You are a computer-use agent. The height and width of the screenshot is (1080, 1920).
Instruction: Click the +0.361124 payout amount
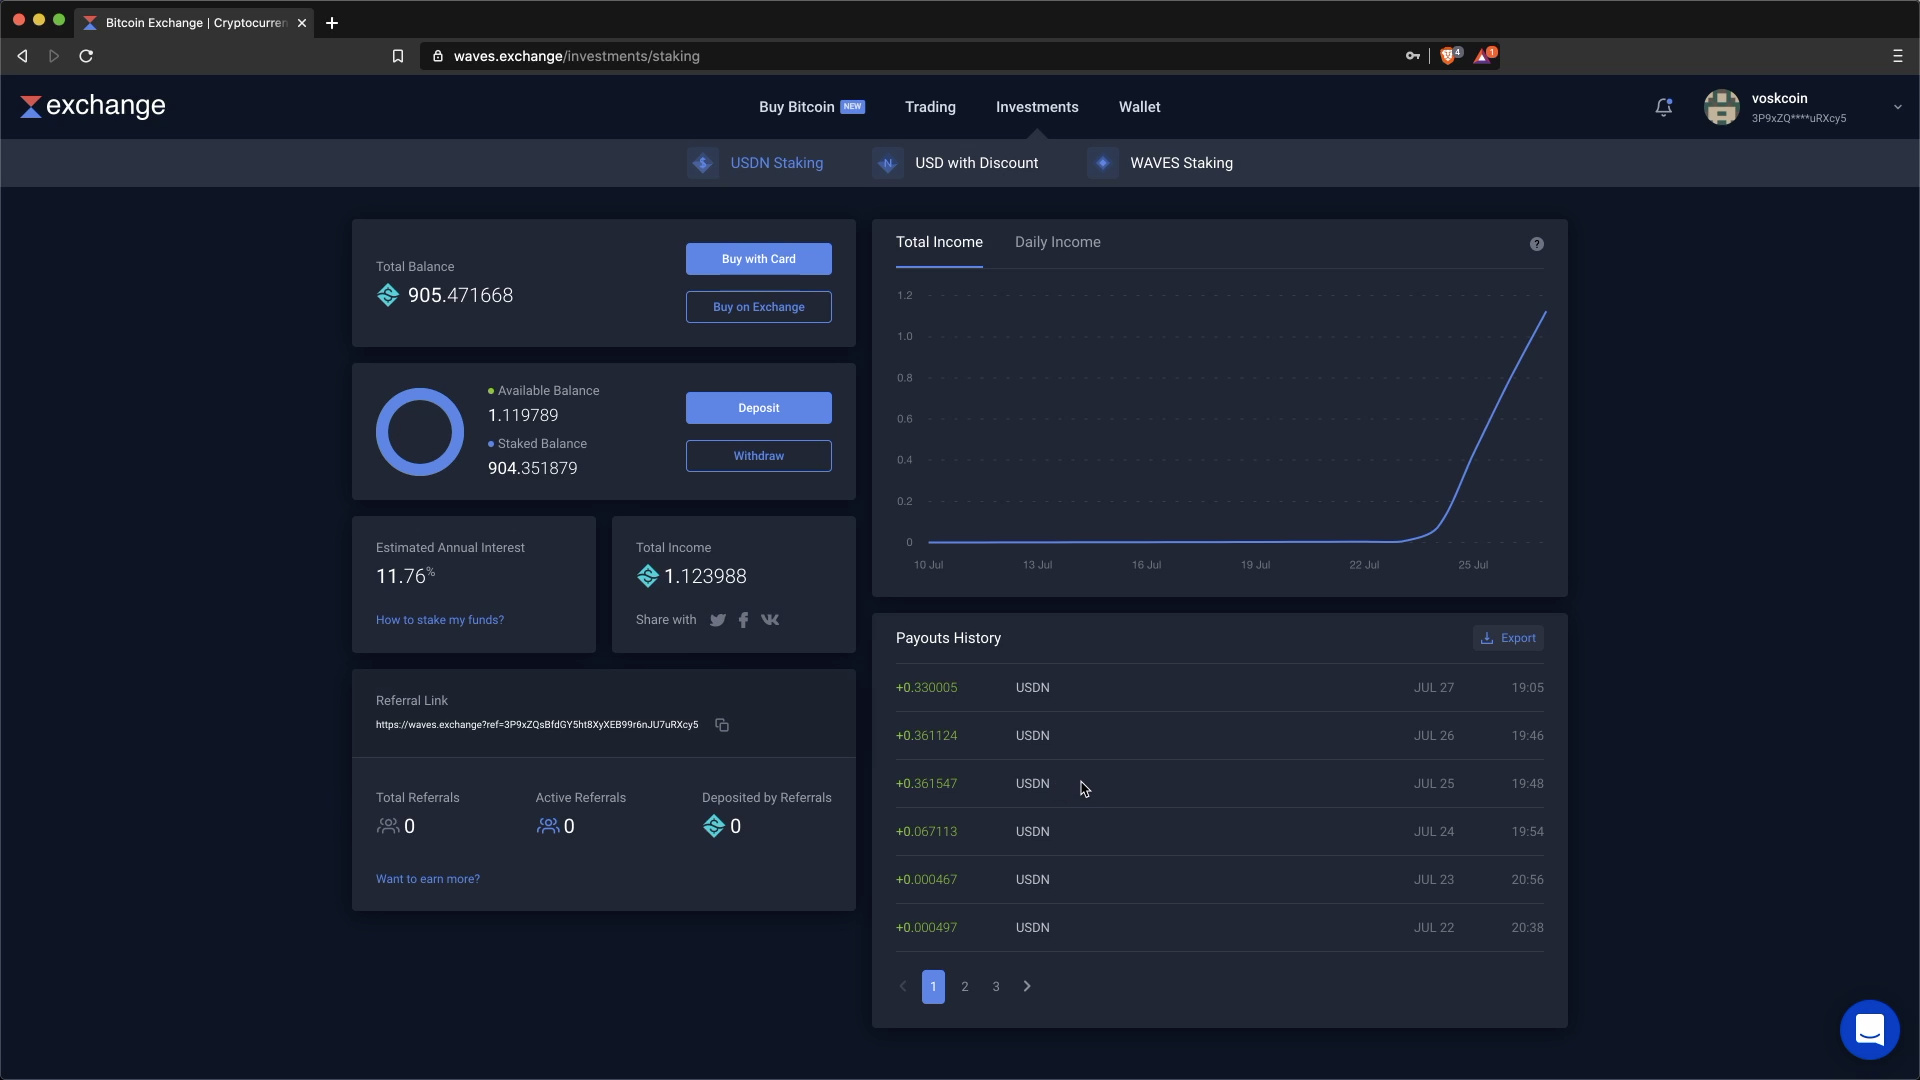tap(926, 736)
